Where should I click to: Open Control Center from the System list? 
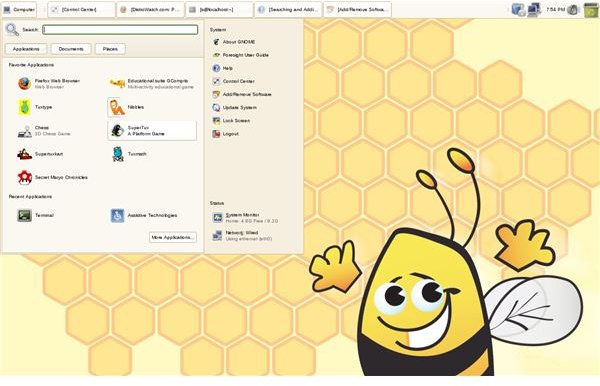coord(233,81)
